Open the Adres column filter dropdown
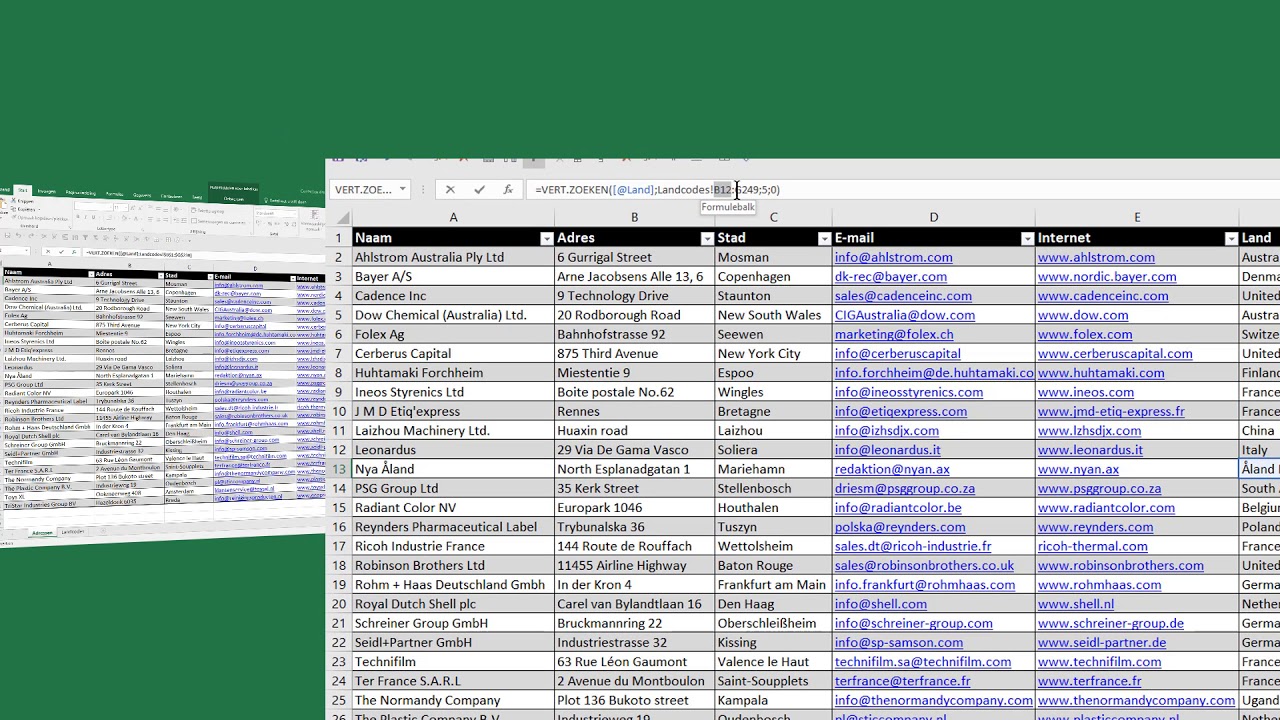This screenshot has height=720, width=1280. pyautogui.click(x=707, y=238)
